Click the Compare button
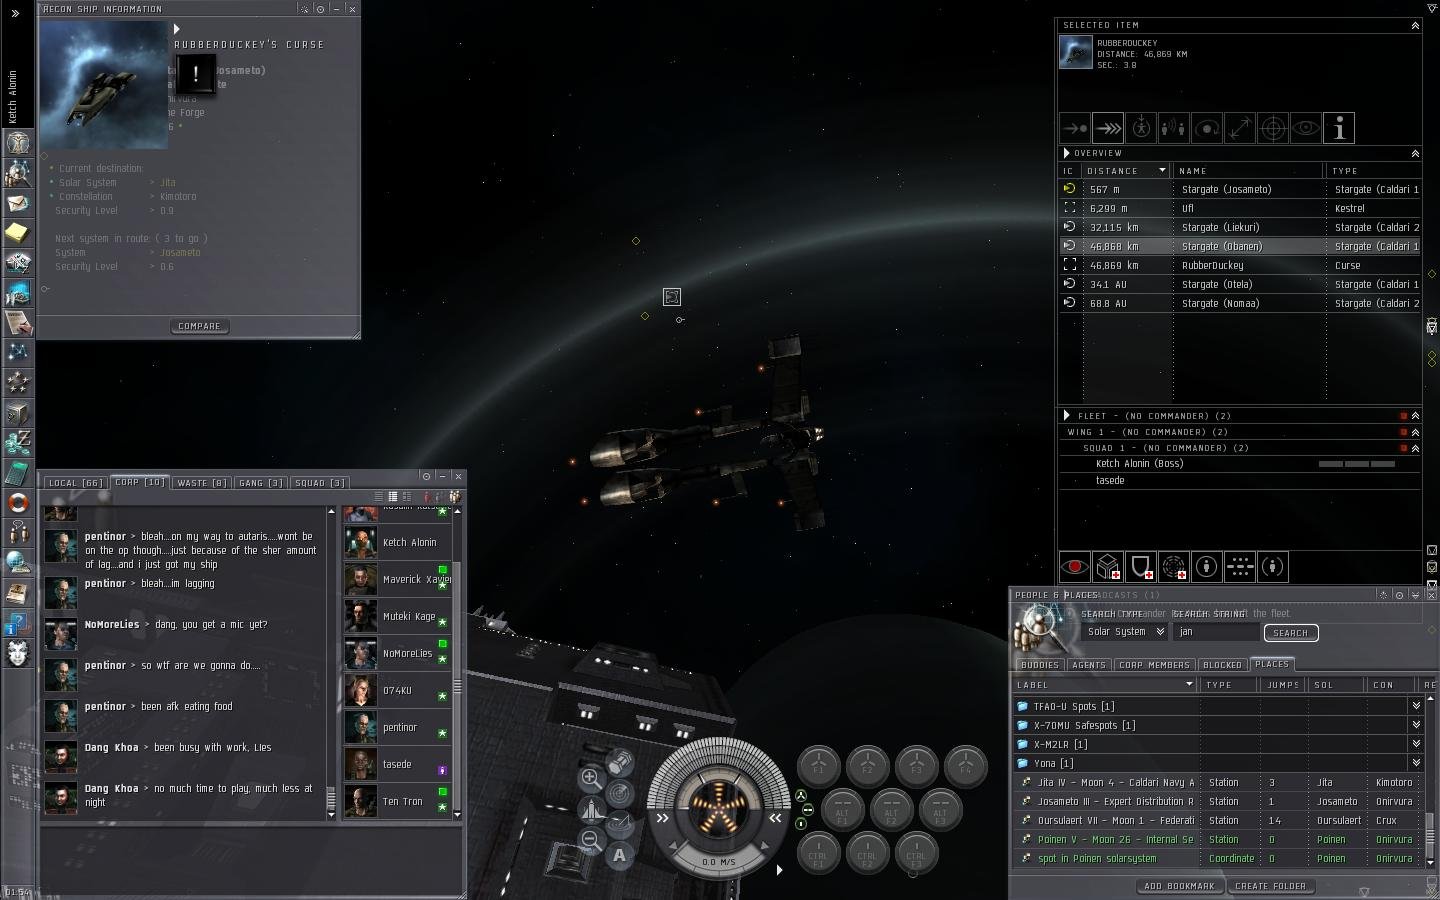The image size is (1440, 900). tap(199, 326)
